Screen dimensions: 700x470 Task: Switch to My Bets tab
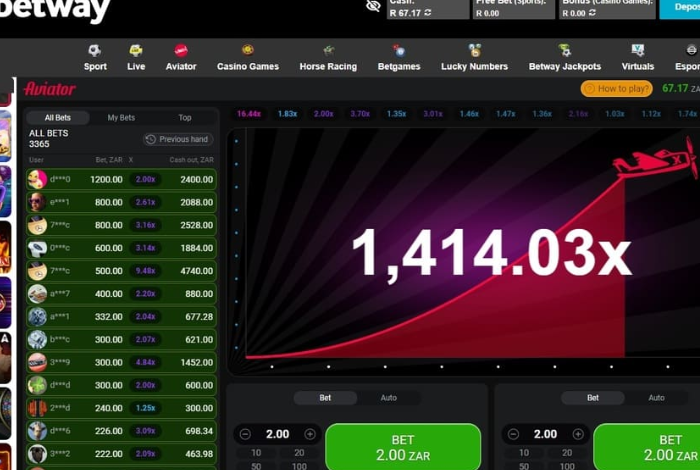[121, 118]
